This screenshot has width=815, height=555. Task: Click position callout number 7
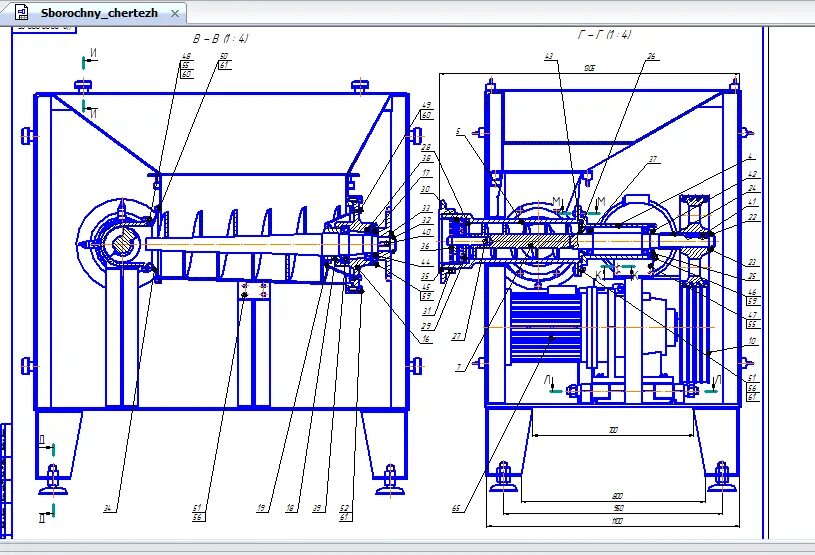pos(458,367)
